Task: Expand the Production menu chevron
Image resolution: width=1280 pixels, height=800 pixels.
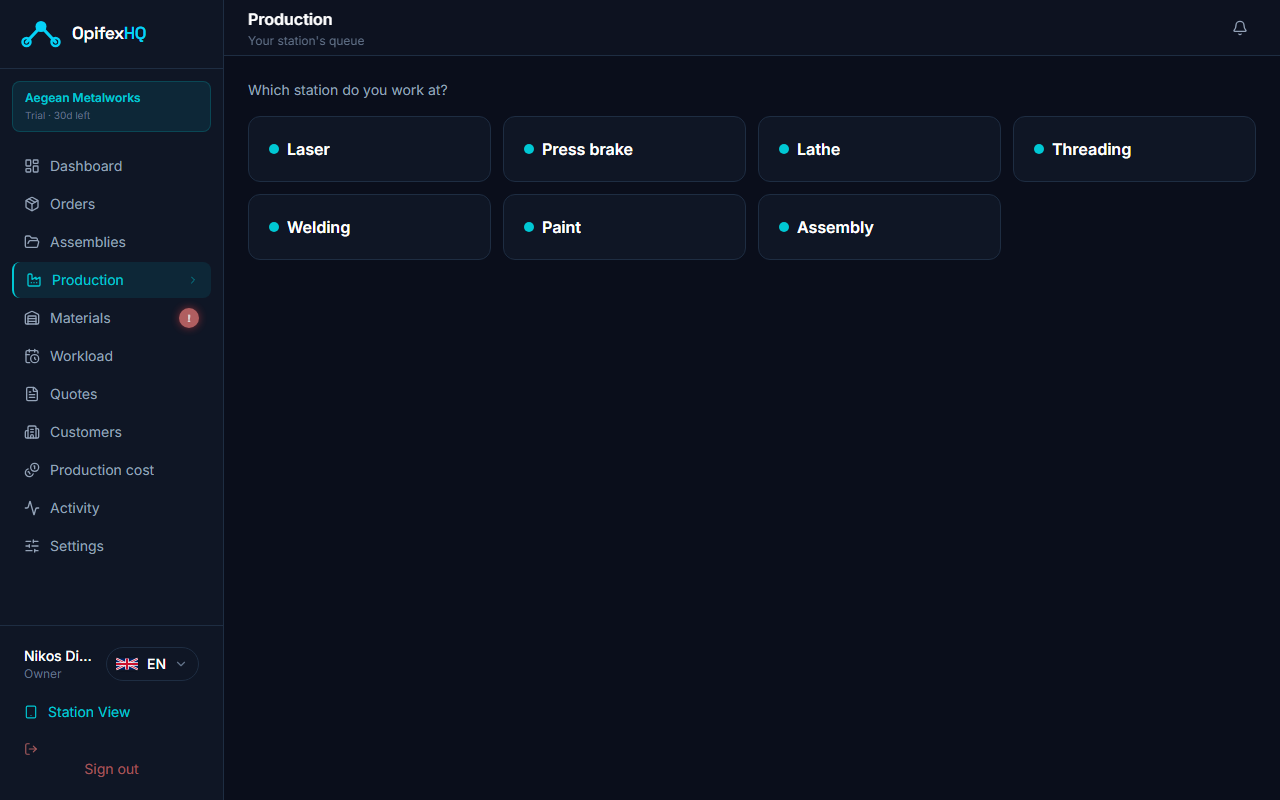Action: [x=193, y=280]
